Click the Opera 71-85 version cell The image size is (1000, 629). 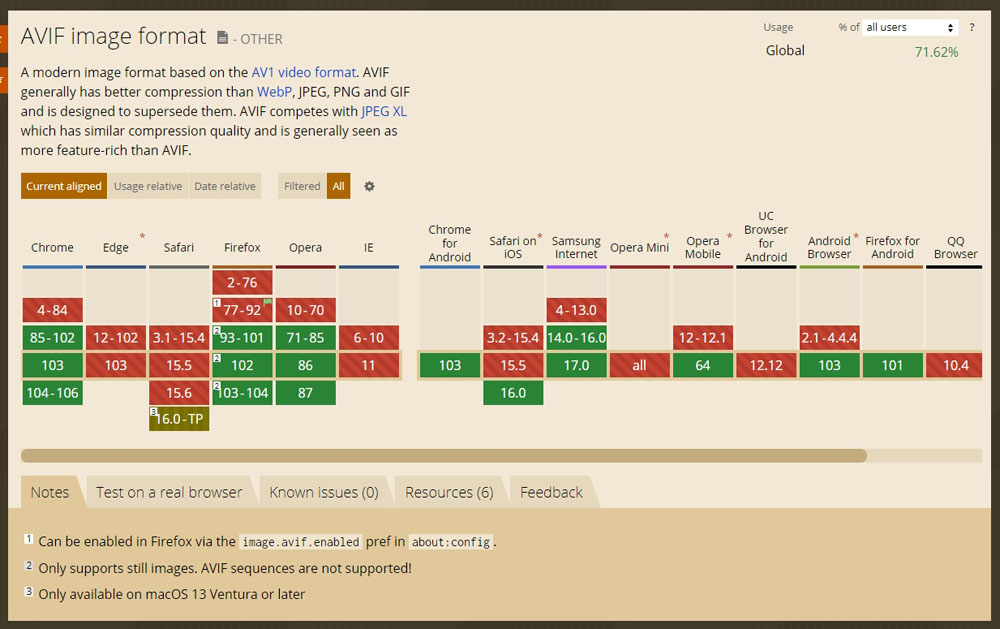(305, 337)
